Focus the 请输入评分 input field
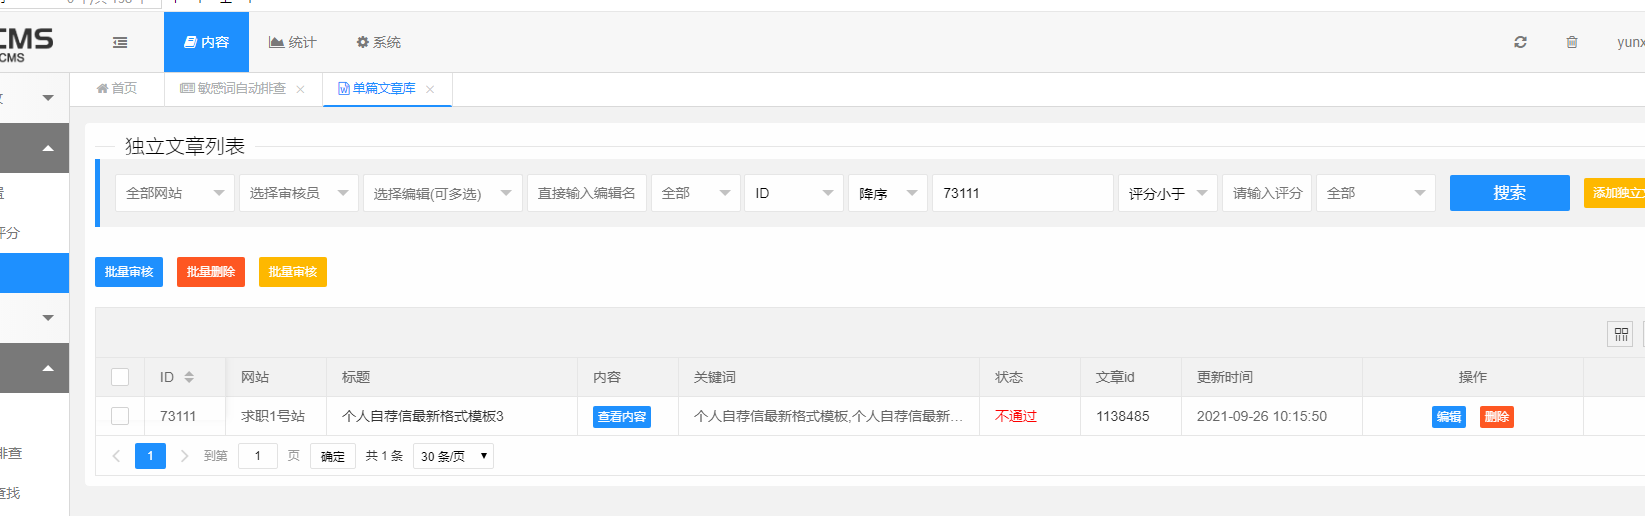 pyautogui.click(x=1267, y=193)
